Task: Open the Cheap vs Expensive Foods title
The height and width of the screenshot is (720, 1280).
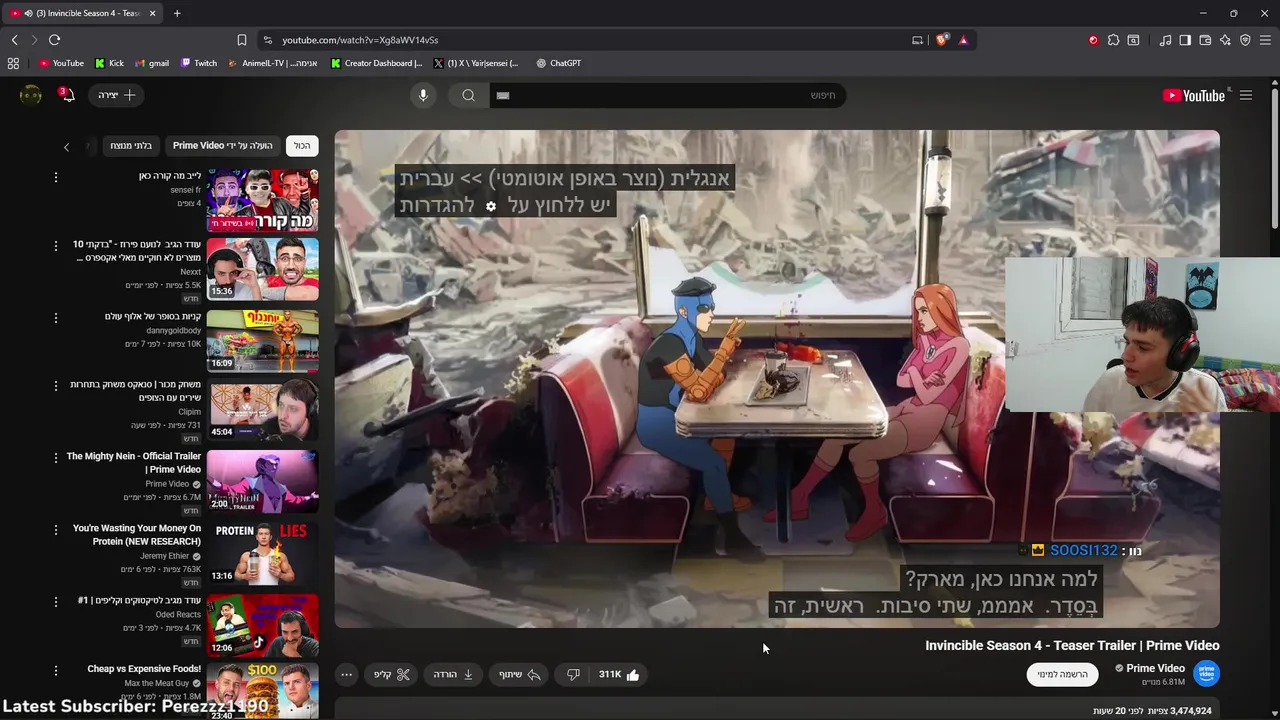Action: pyautogui.click(x=144, y=669)
